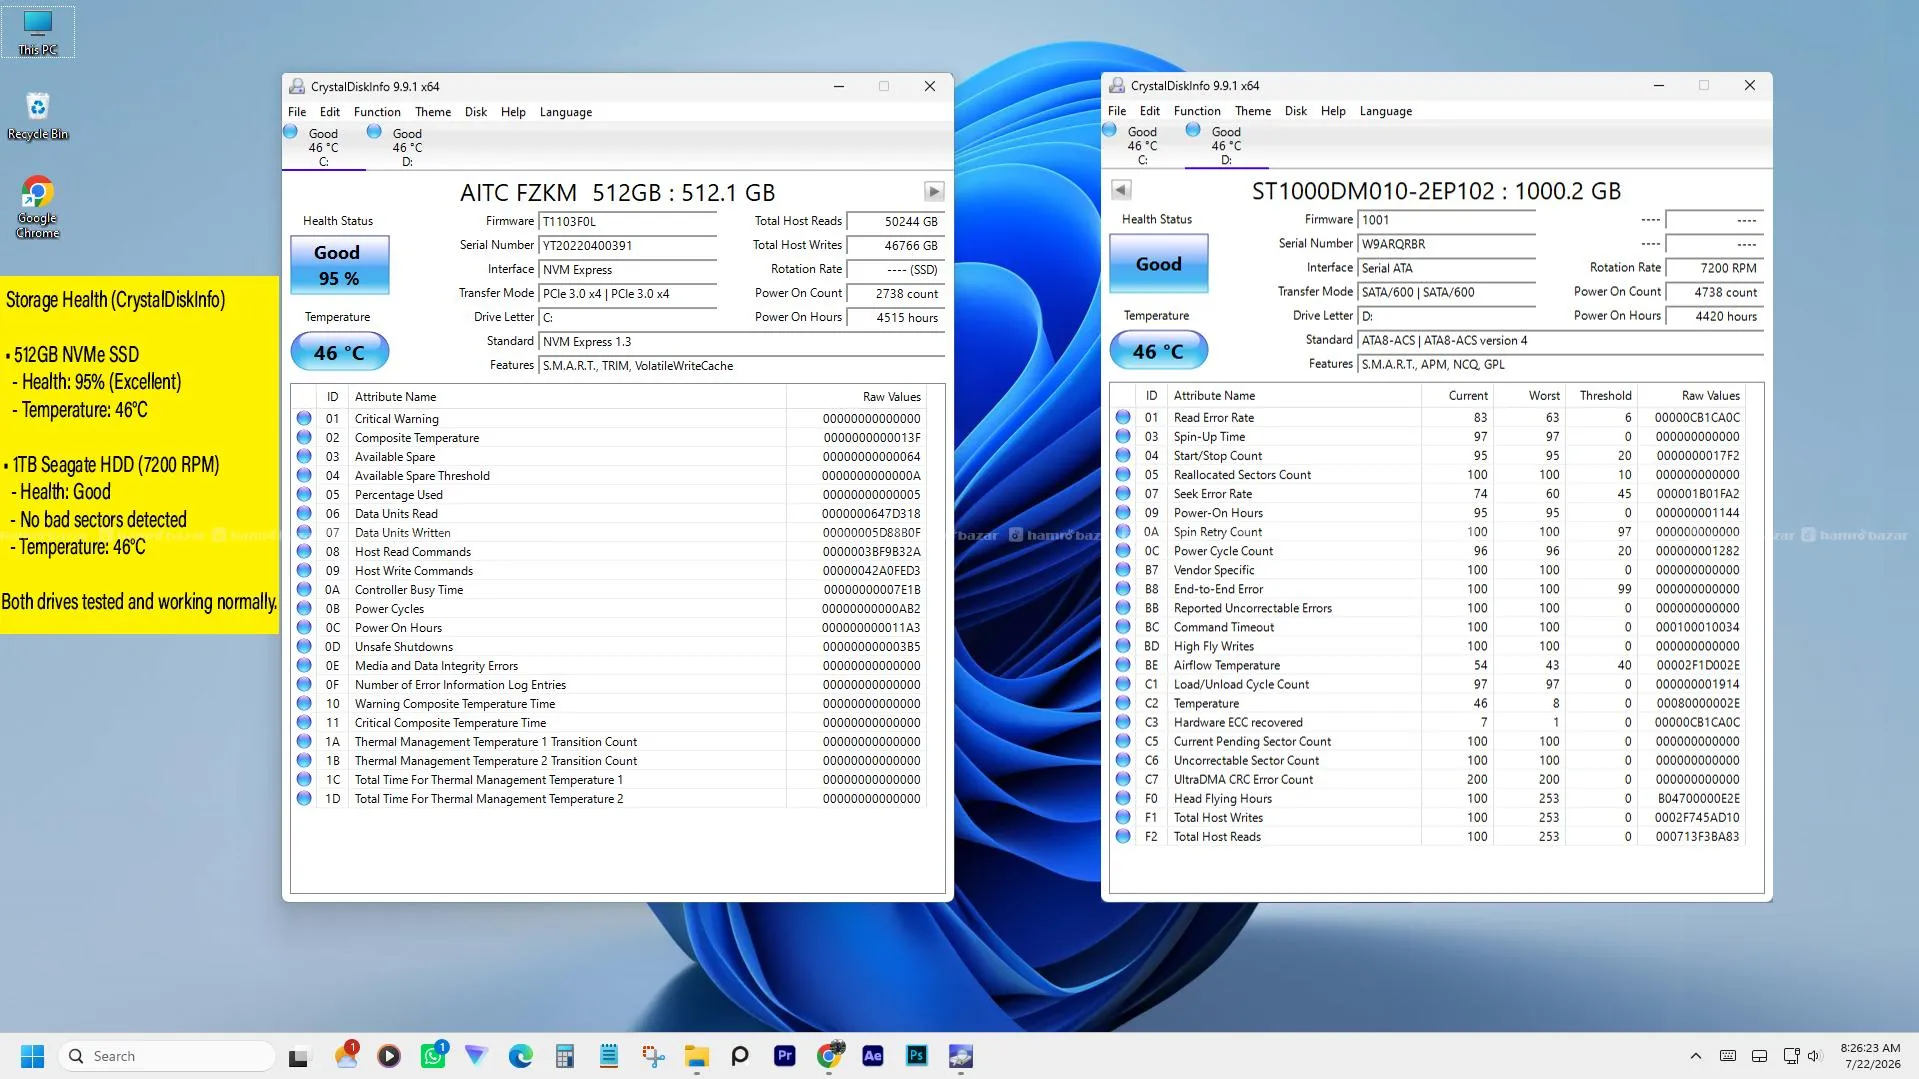Open Task View on the taskbar
1919x1079 pixels.
(x=298, y=1056)
